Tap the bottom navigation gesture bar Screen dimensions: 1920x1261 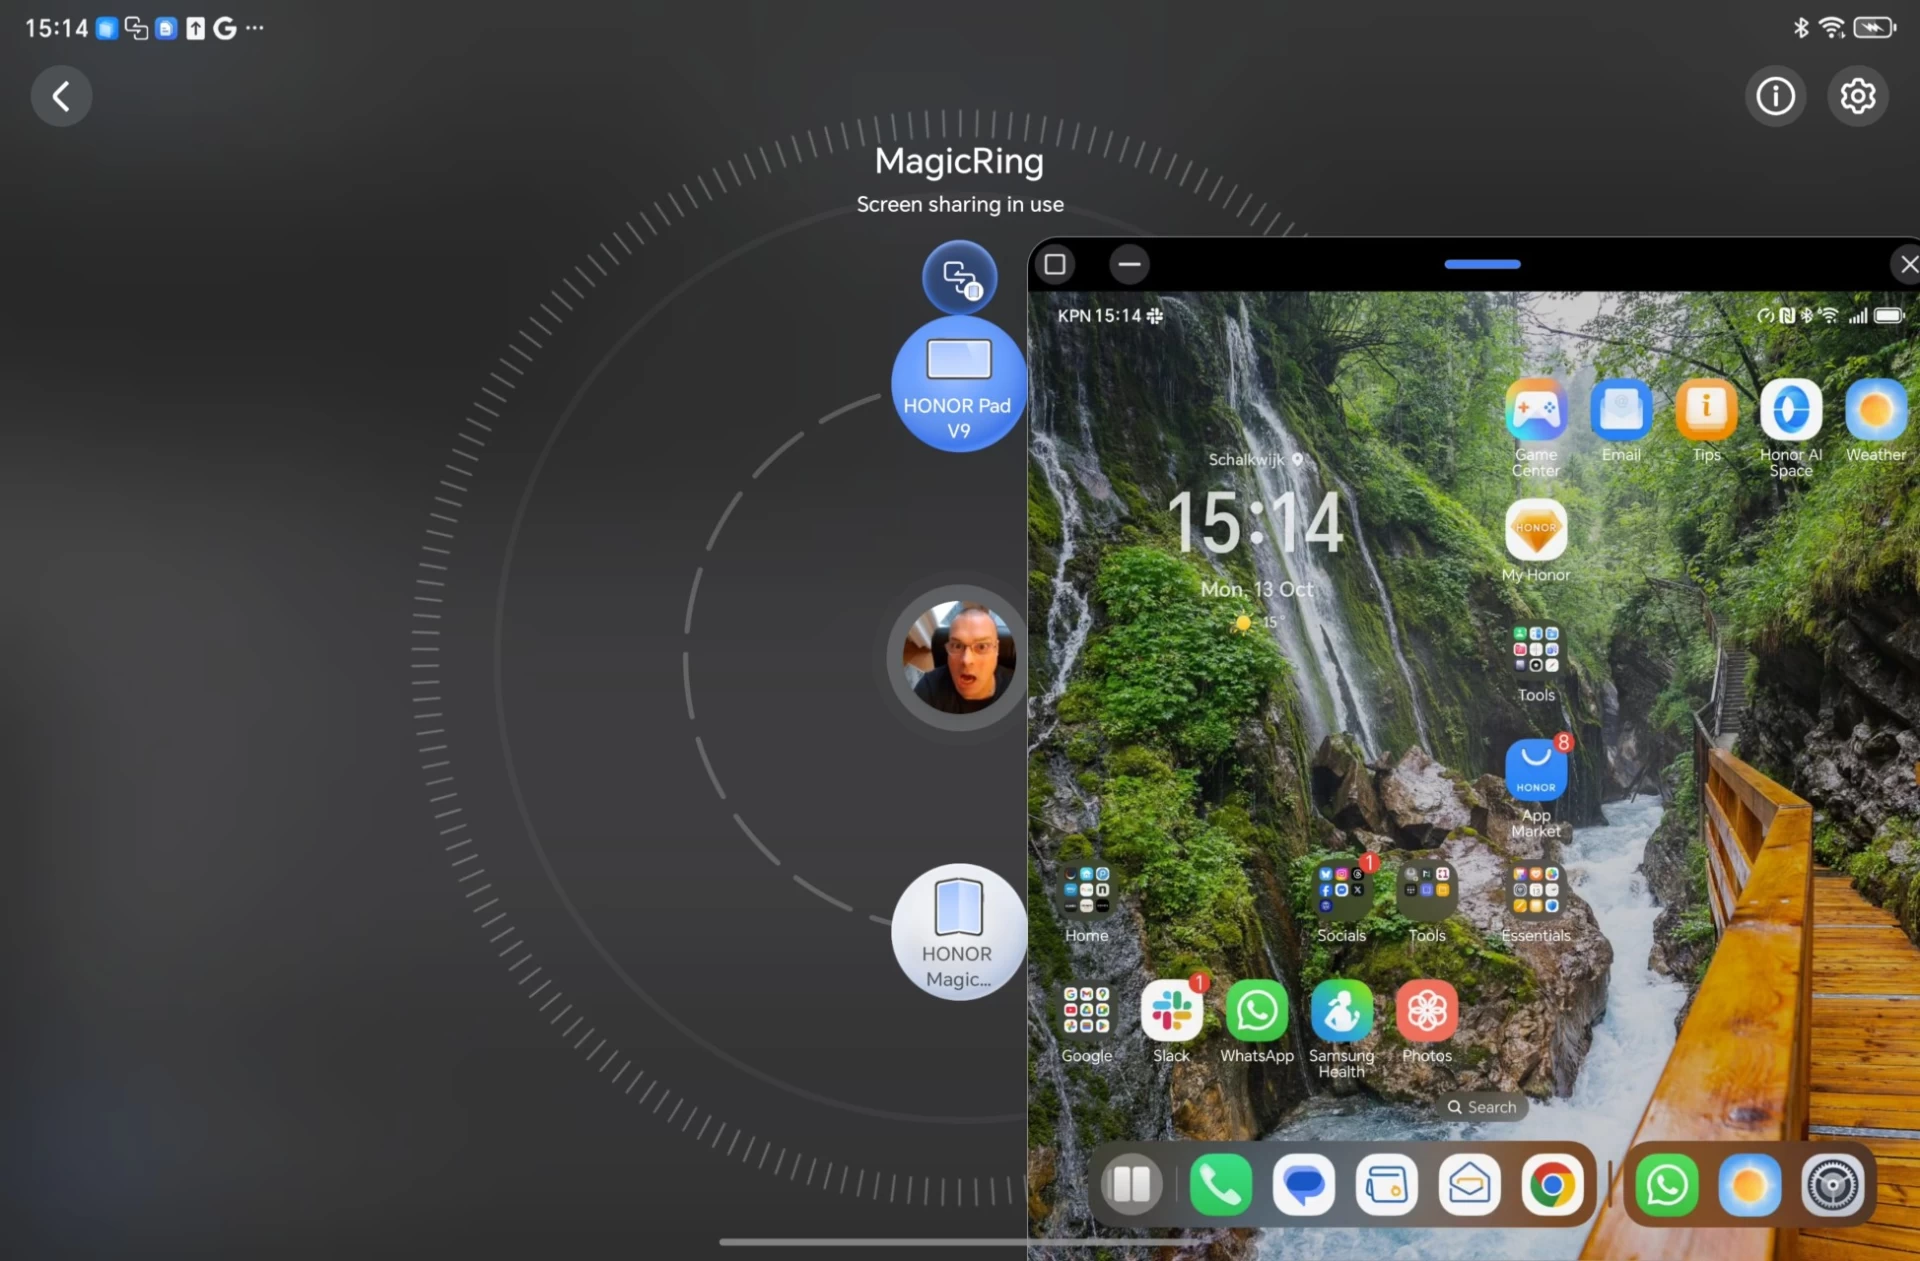pos(960,1242)
